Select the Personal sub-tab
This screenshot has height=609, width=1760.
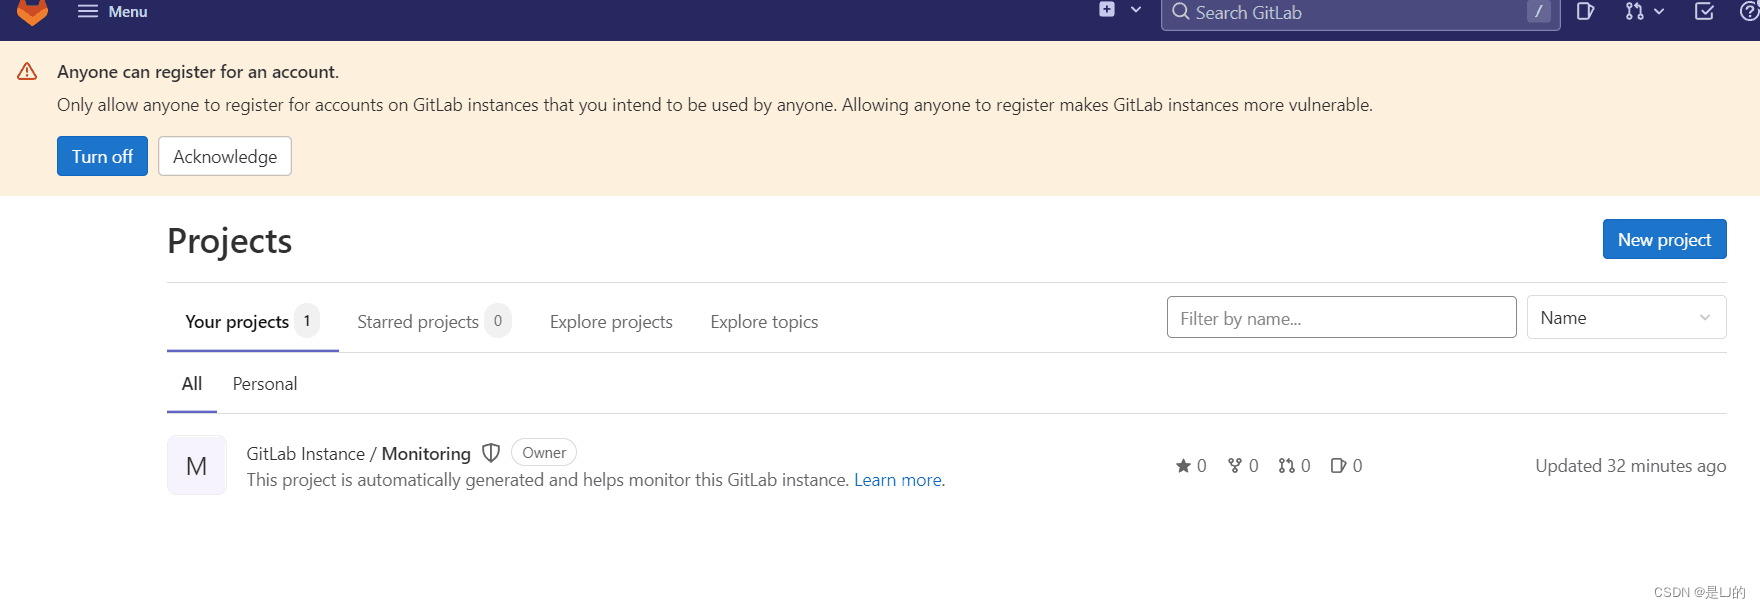(265, 384)
